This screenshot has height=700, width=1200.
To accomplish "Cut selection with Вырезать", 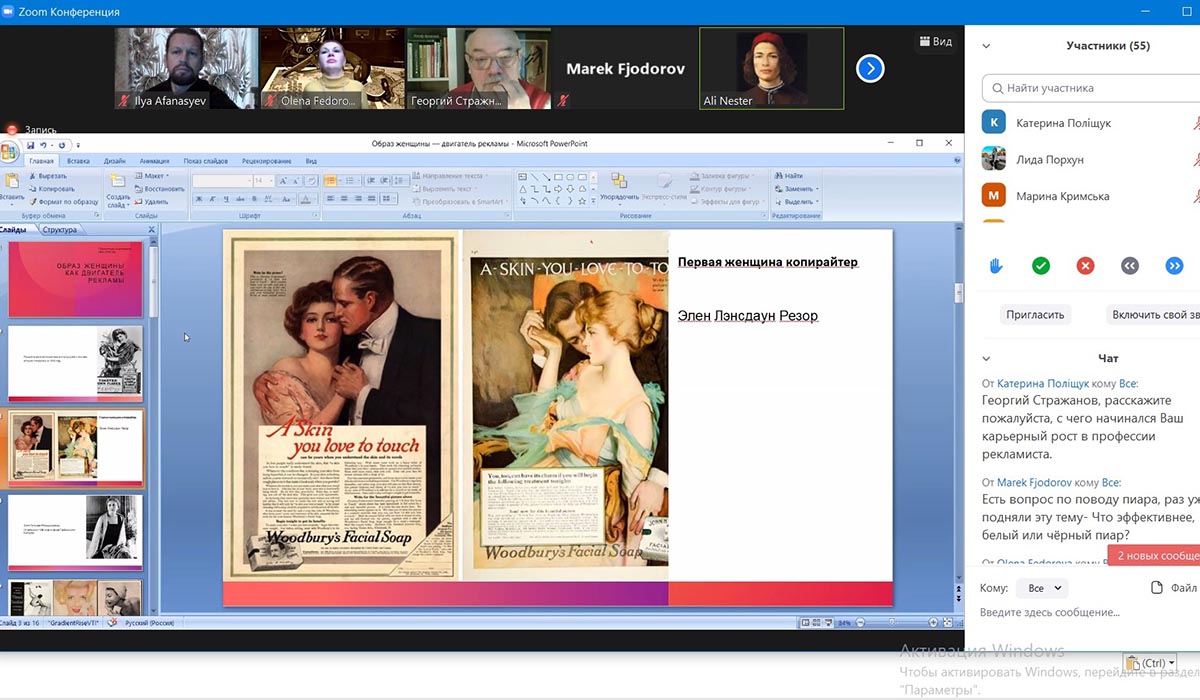I will pos(48,176).
